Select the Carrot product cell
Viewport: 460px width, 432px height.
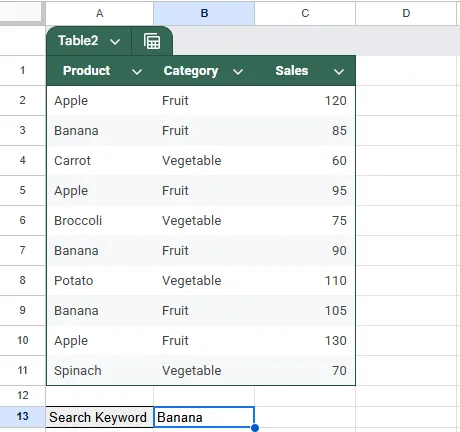[100, 161]
